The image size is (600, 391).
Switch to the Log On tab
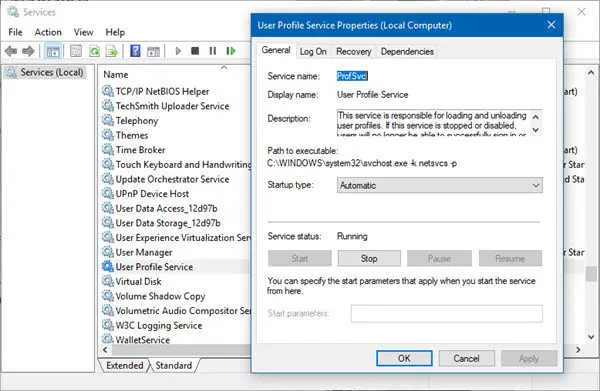(x=313, y=51)
